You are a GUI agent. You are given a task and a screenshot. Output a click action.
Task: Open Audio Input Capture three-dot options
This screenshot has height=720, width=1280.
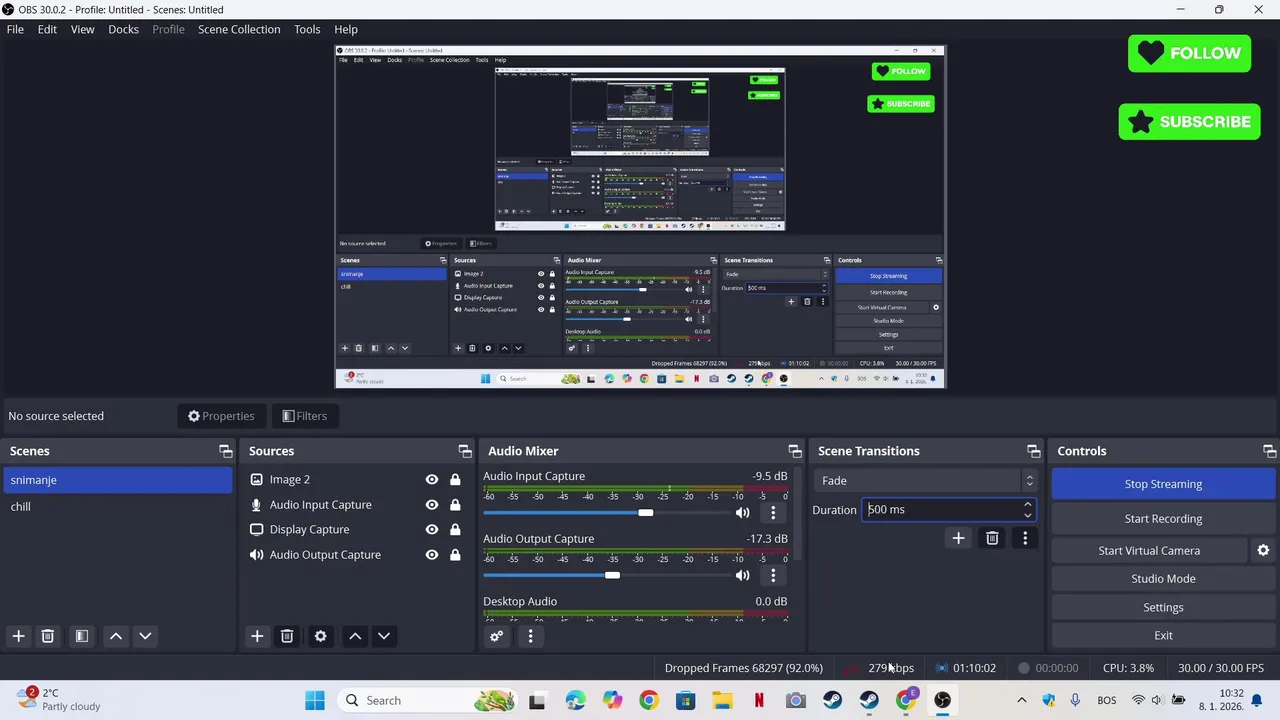(x=773, y=513)
